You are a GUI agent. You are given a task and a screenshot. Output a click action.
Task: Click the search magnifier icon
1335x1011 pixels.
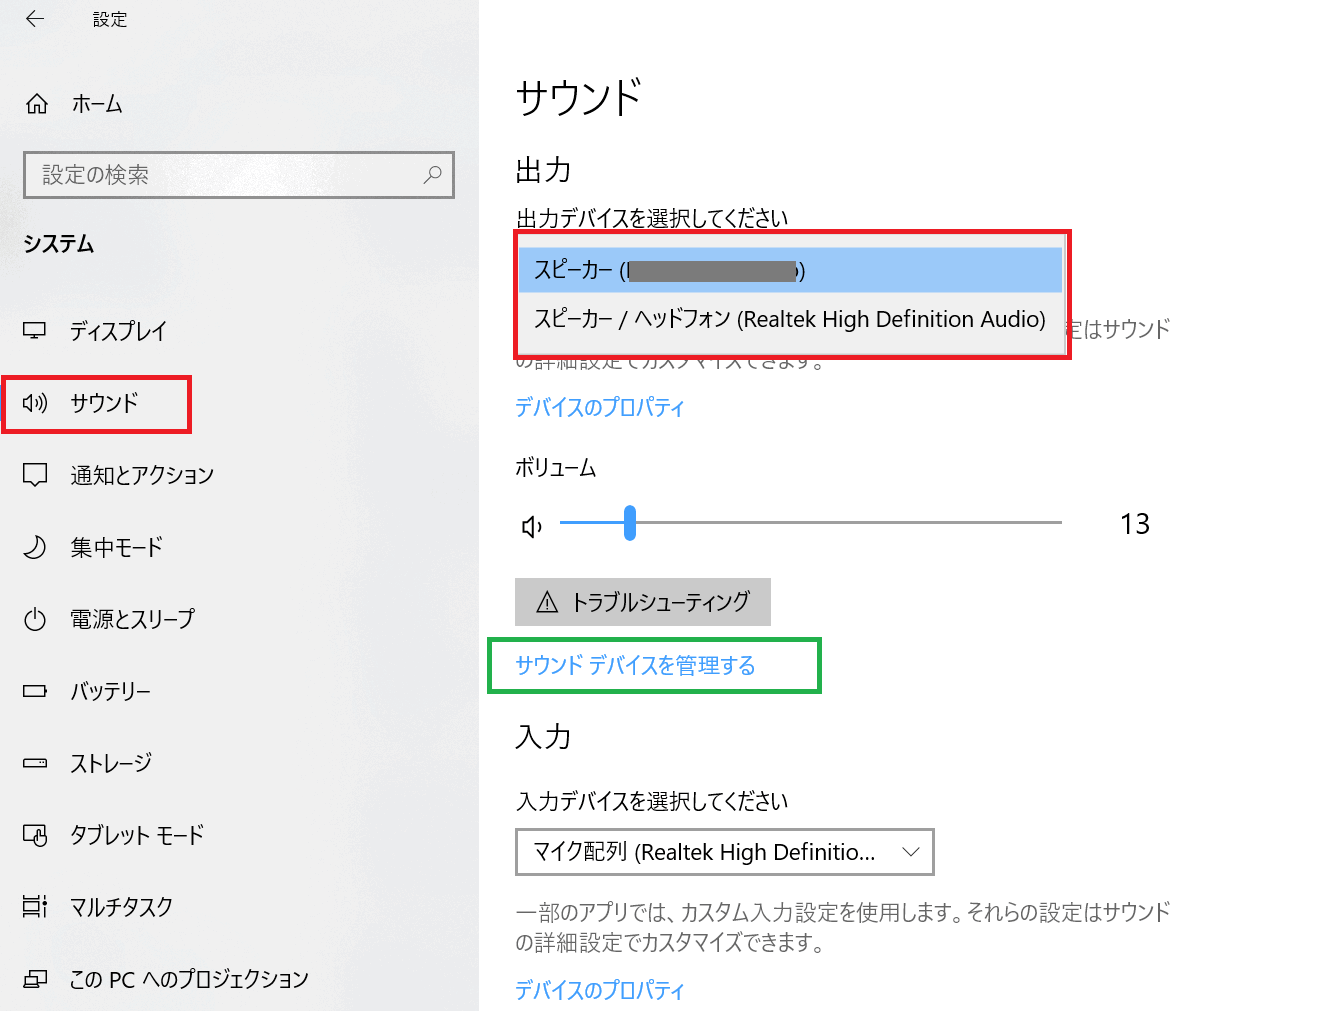(x=432, y=175)
